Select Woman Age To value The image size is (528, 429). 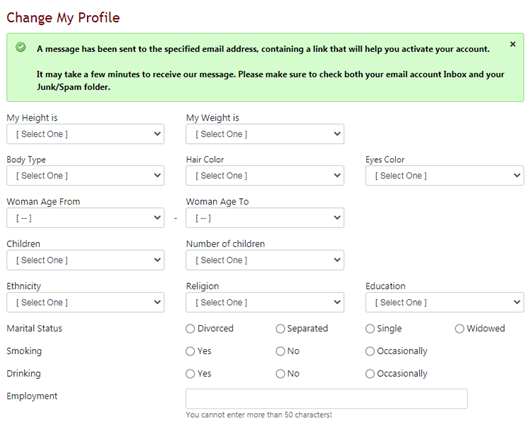click(x=265, y=218)
